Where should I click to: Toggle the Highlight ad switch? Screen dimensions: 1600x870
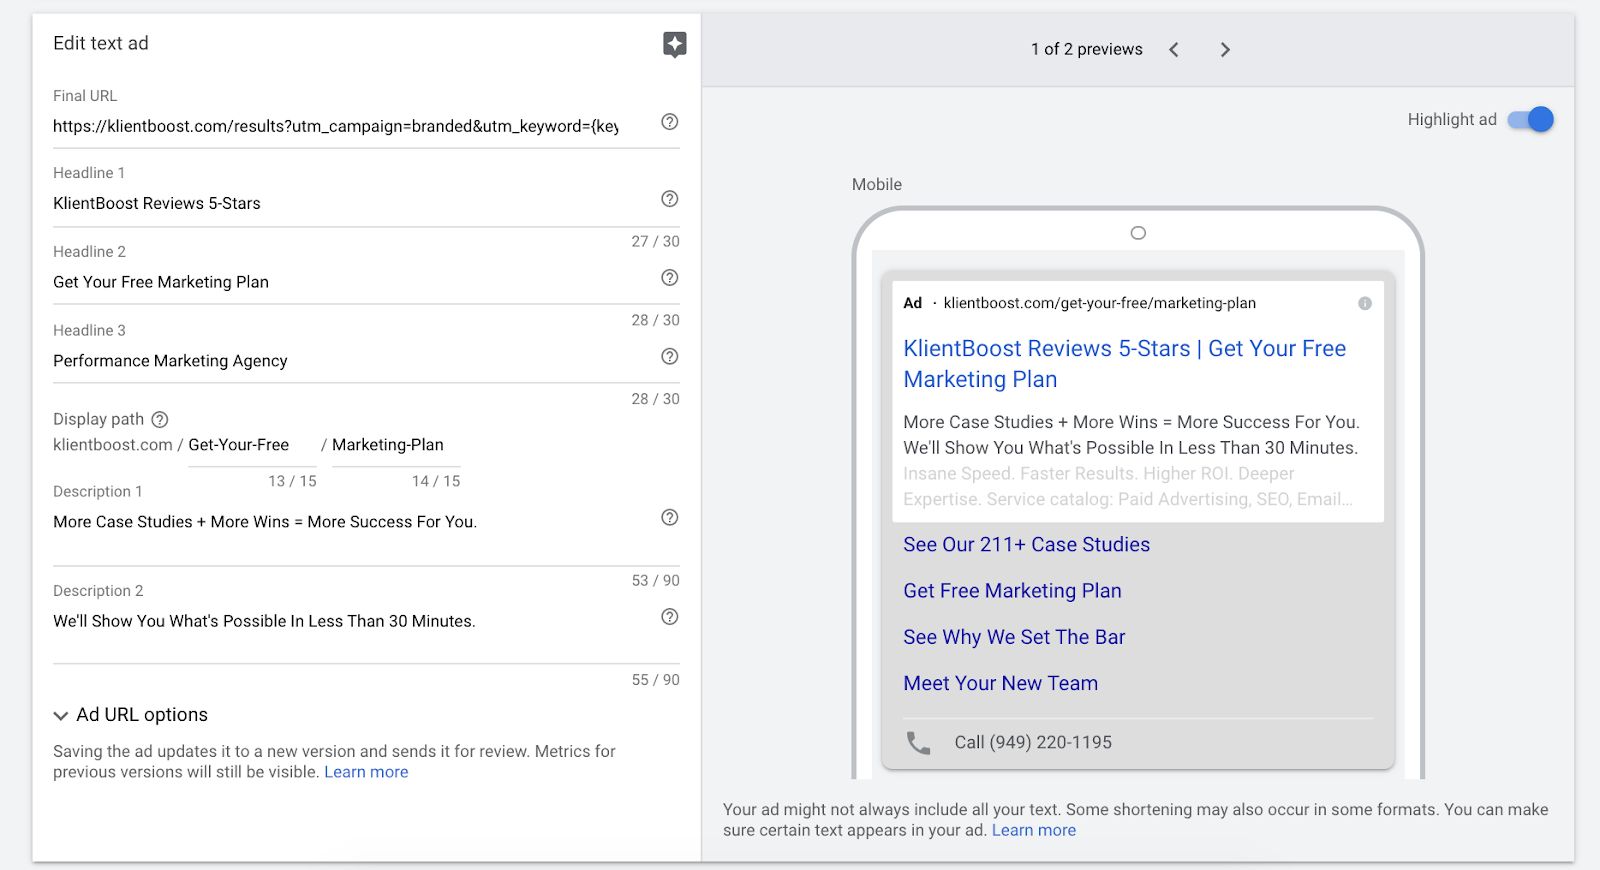[x=1531, y=120]
